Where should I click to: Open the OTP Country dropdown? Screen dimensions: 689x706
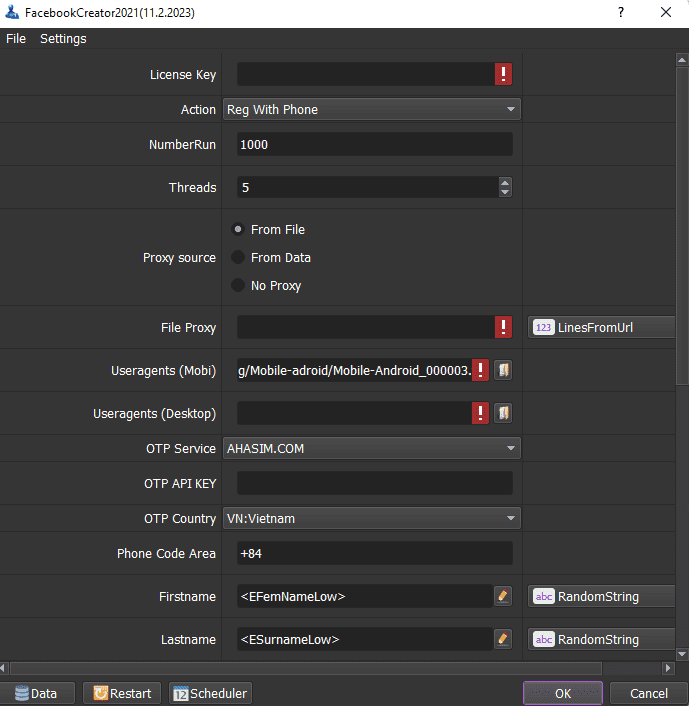tap(372, 518)
